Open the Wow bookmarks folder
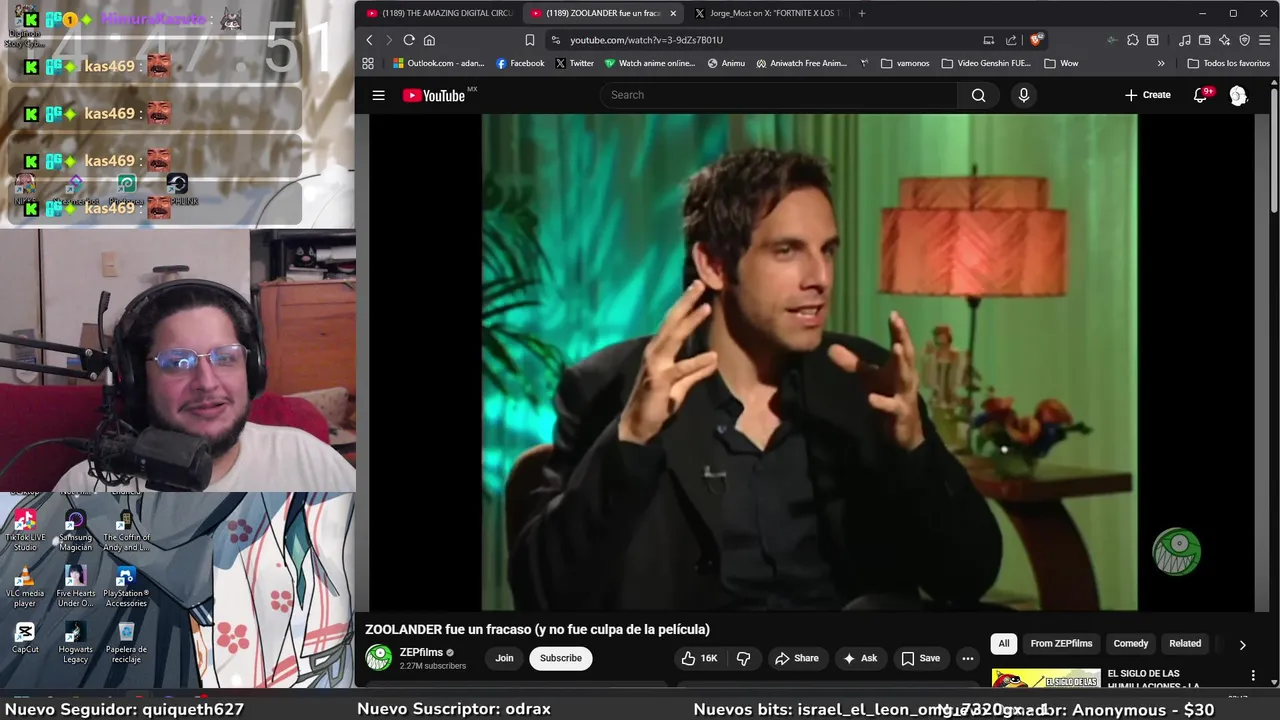This screenshot has width=1280, height=720. 1061,63
